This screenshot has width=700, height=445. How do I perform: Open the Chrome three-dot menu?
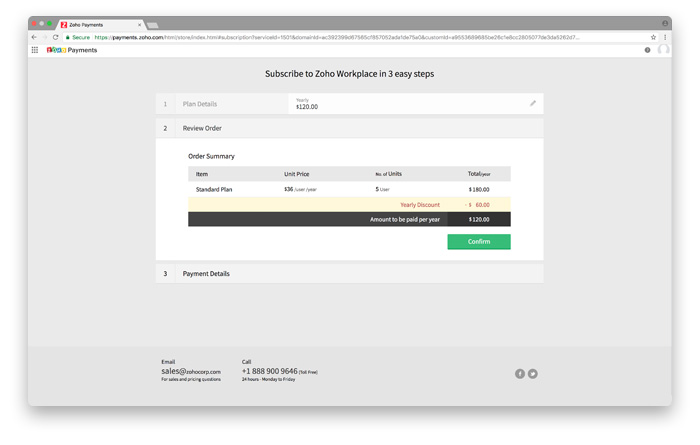click(x=665, y=37)
